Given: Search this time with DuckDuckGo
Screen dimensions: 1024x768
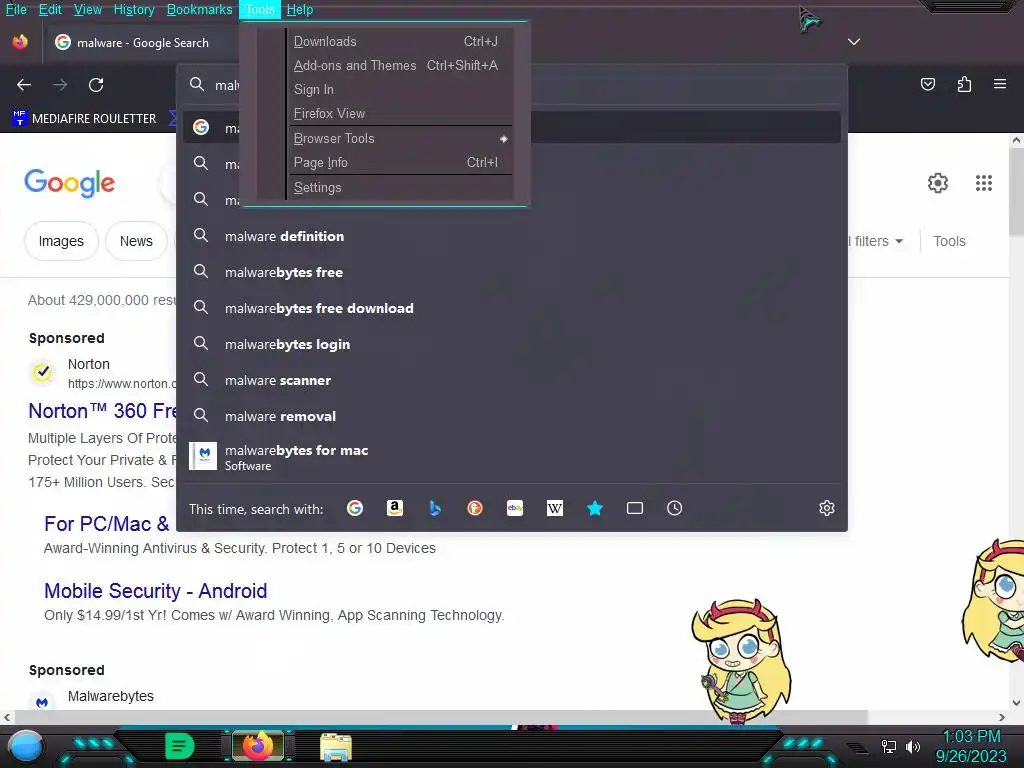Looking at the screenshot, I should coord(475,508).
